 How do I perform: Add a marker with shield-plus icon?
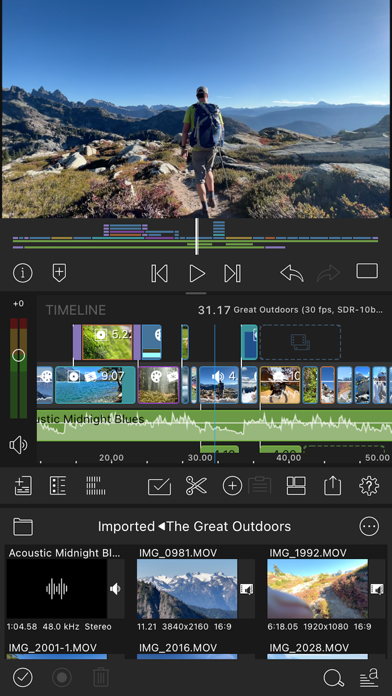pos(59,273)
